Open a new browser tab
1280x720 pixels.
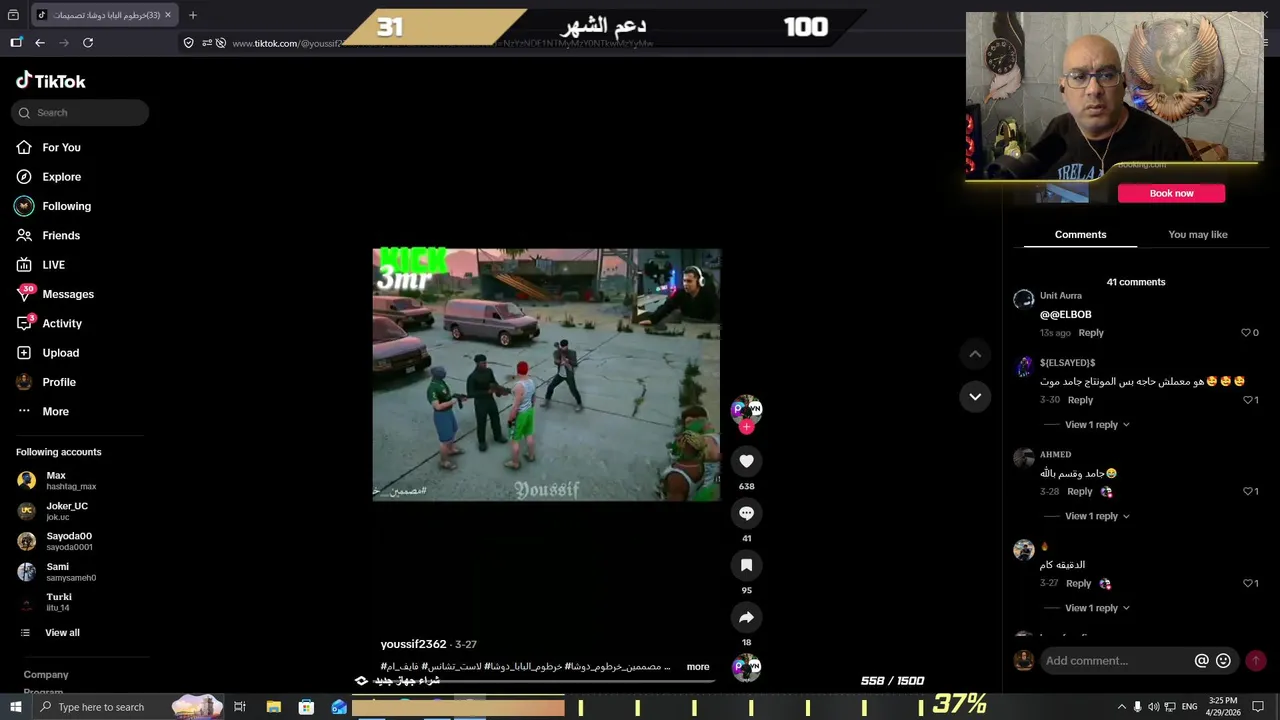click(193, 15)
